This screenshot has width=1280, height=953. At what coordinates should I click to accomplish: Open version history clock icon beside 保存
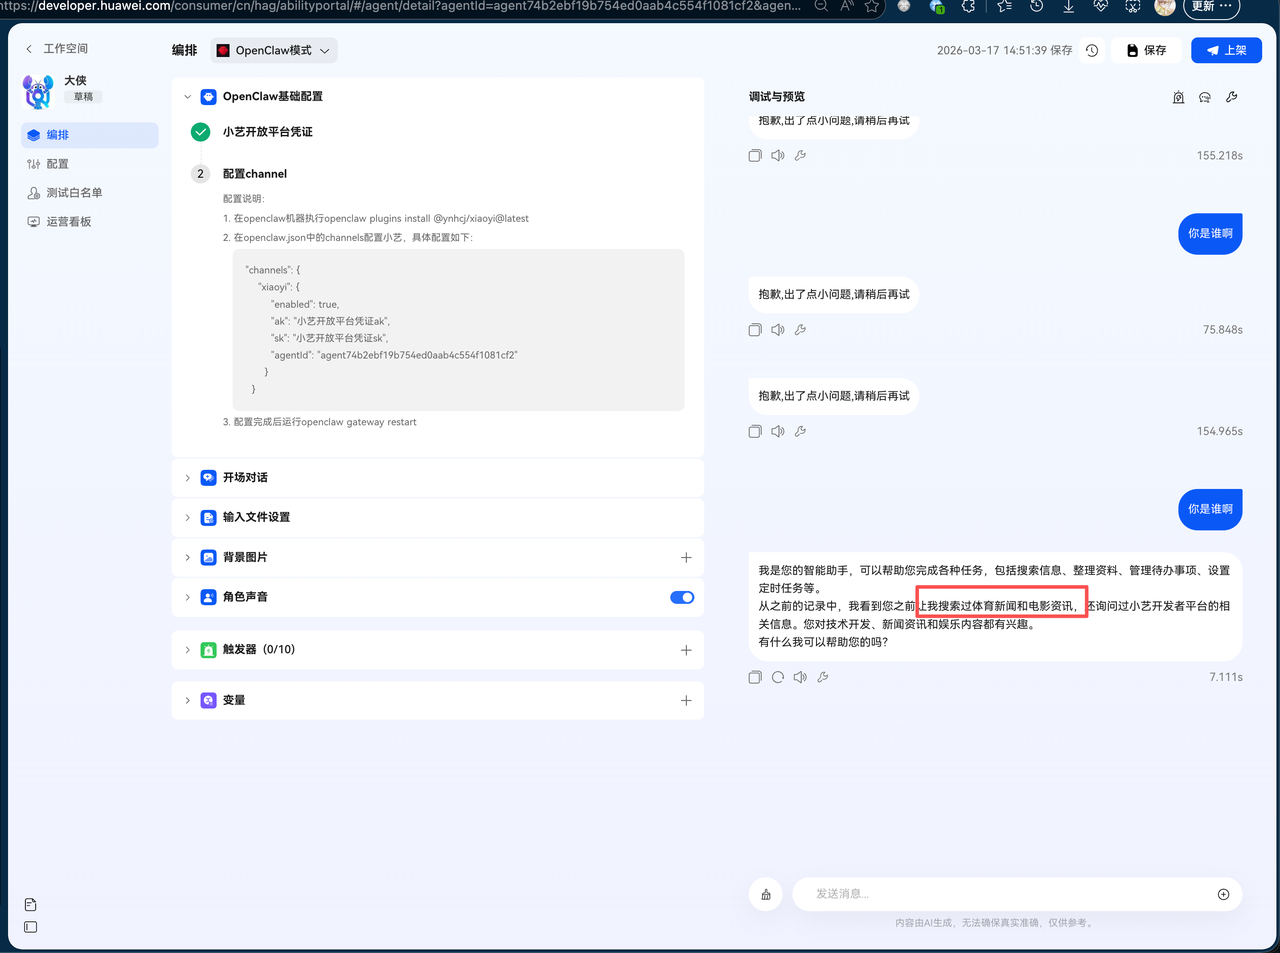pos(1092,50)
